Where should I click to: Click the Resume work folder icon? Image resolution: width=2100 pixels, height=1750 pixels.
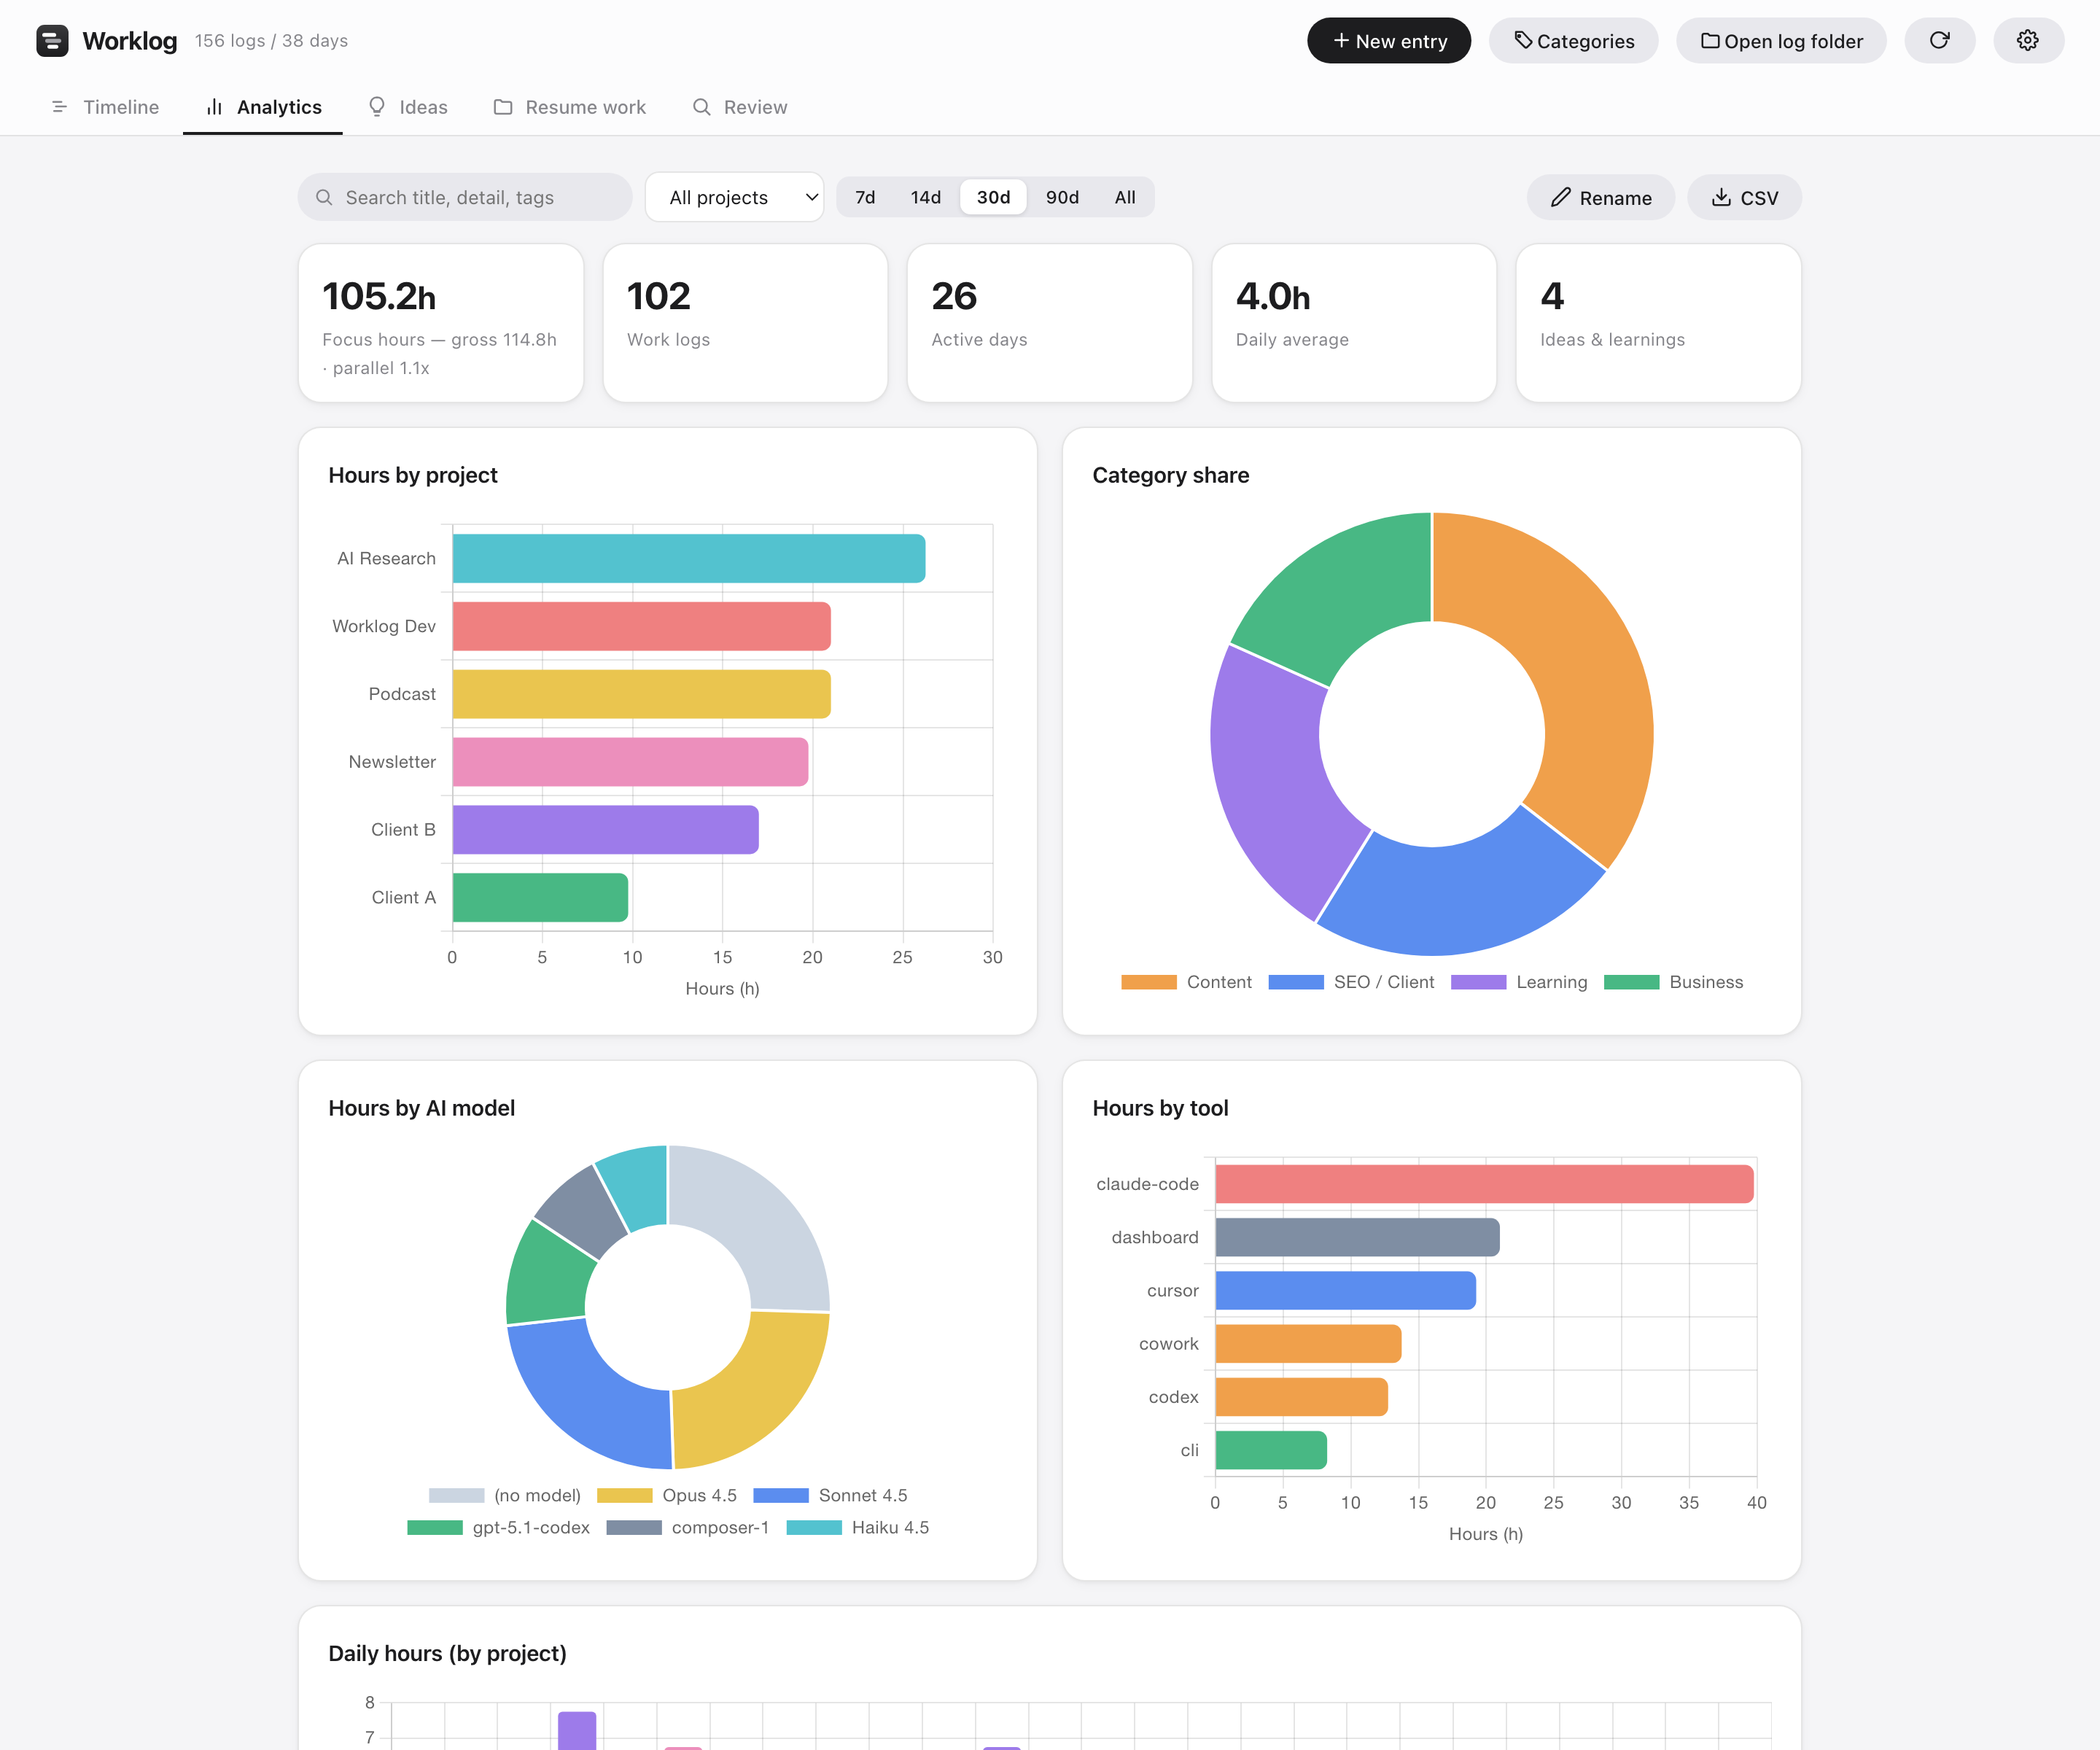pyautogui.click(x=503, y=107)
